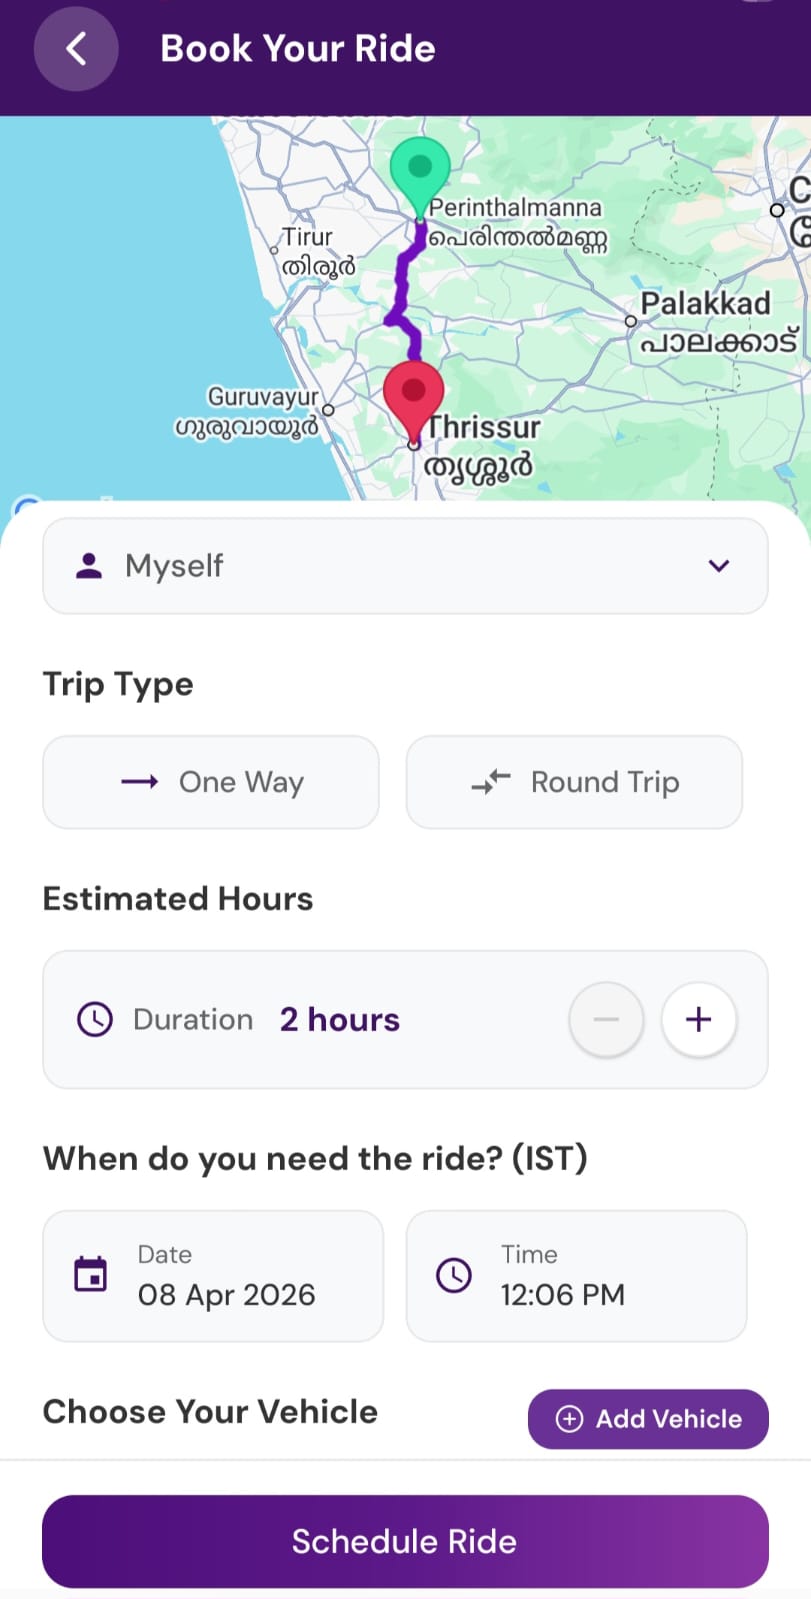The image size is (811, 1599).
Task: Open the Myself rider dropdown
Action: [405, 566]
